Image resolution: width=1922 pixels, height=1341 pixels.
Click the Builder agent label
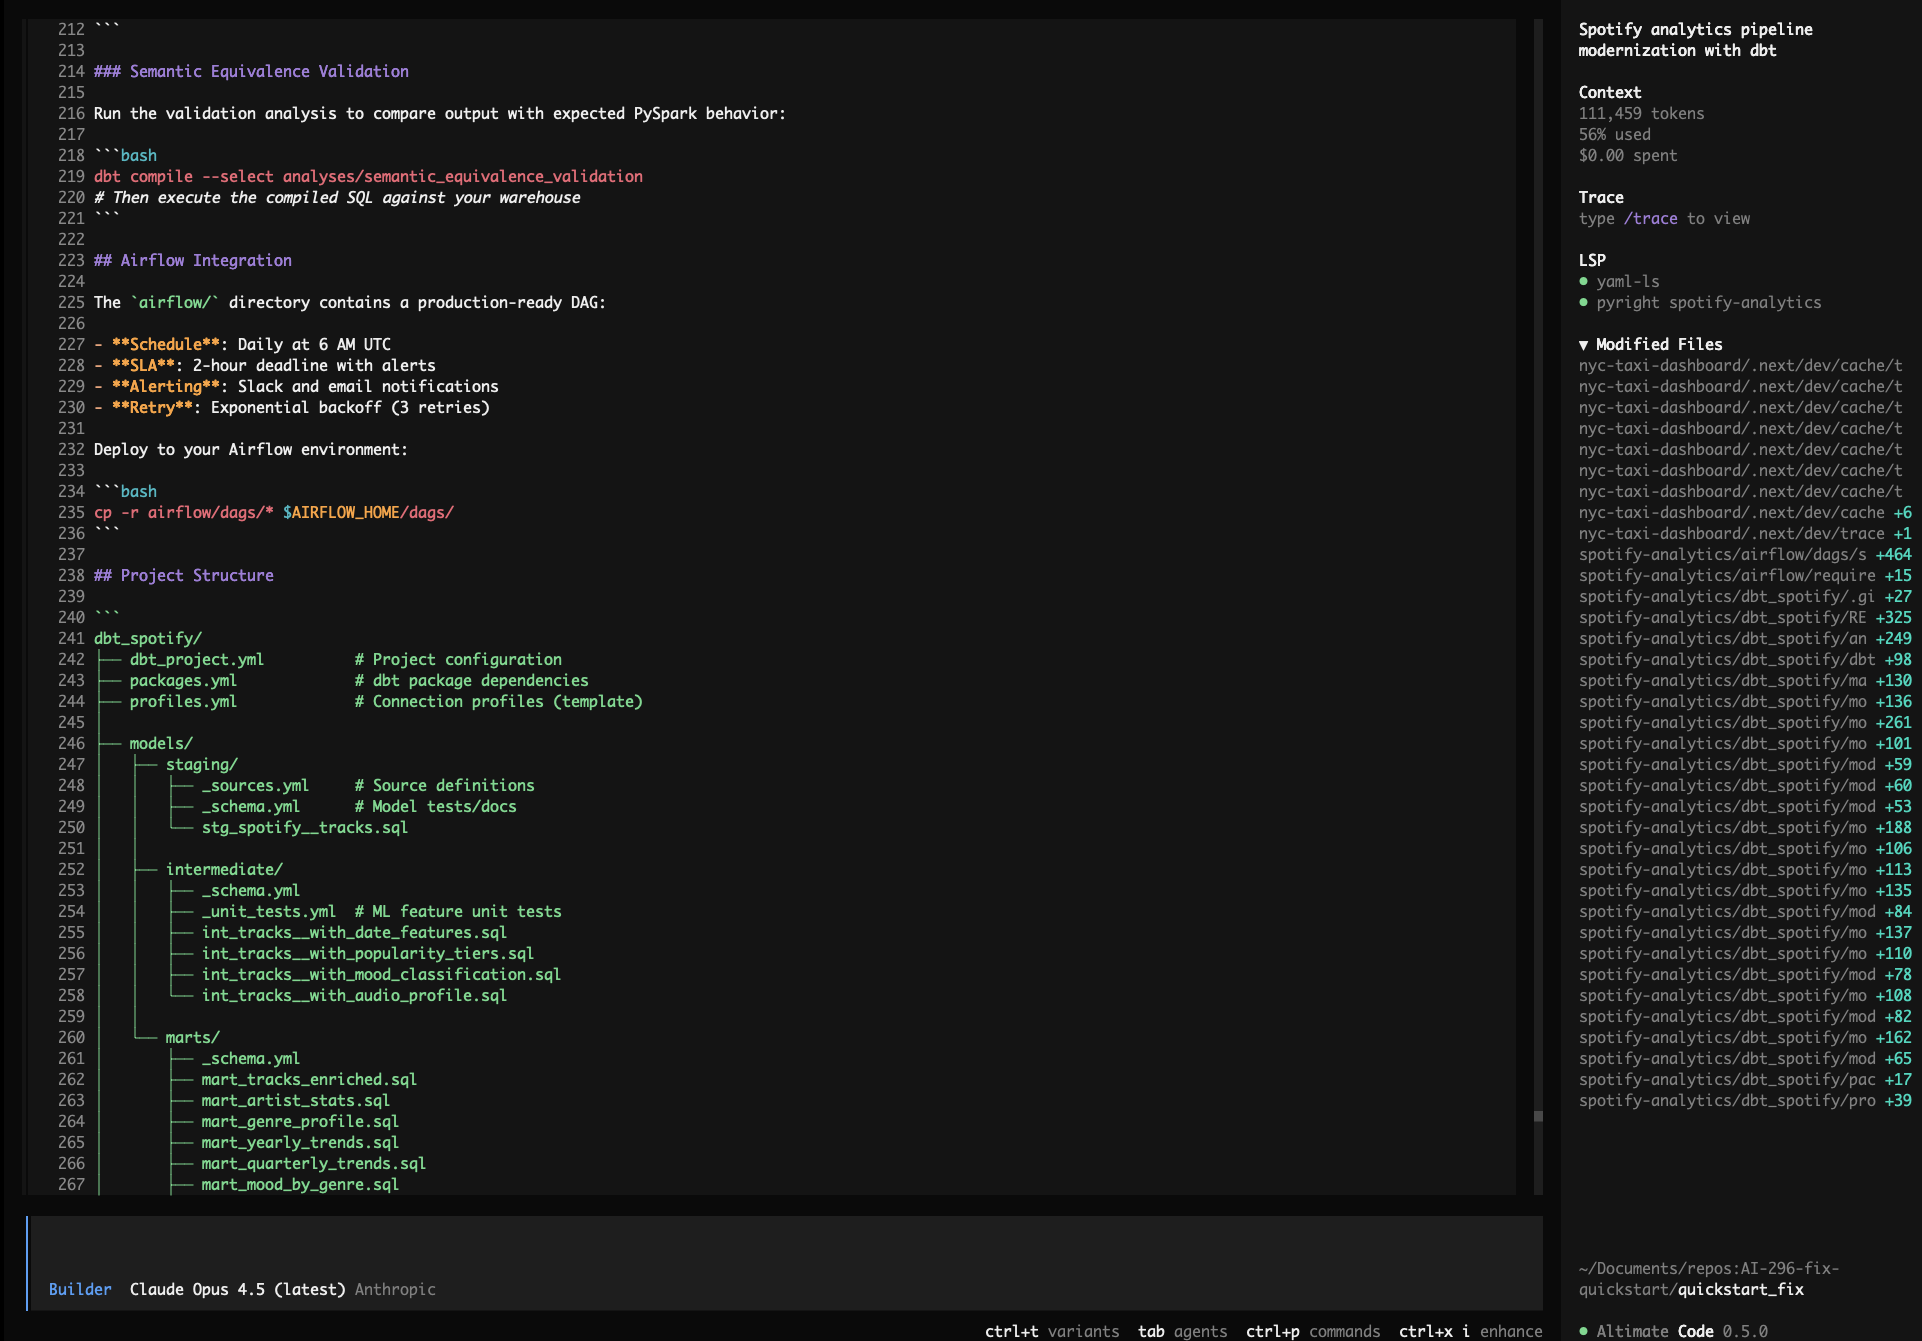pos(80,1289)
